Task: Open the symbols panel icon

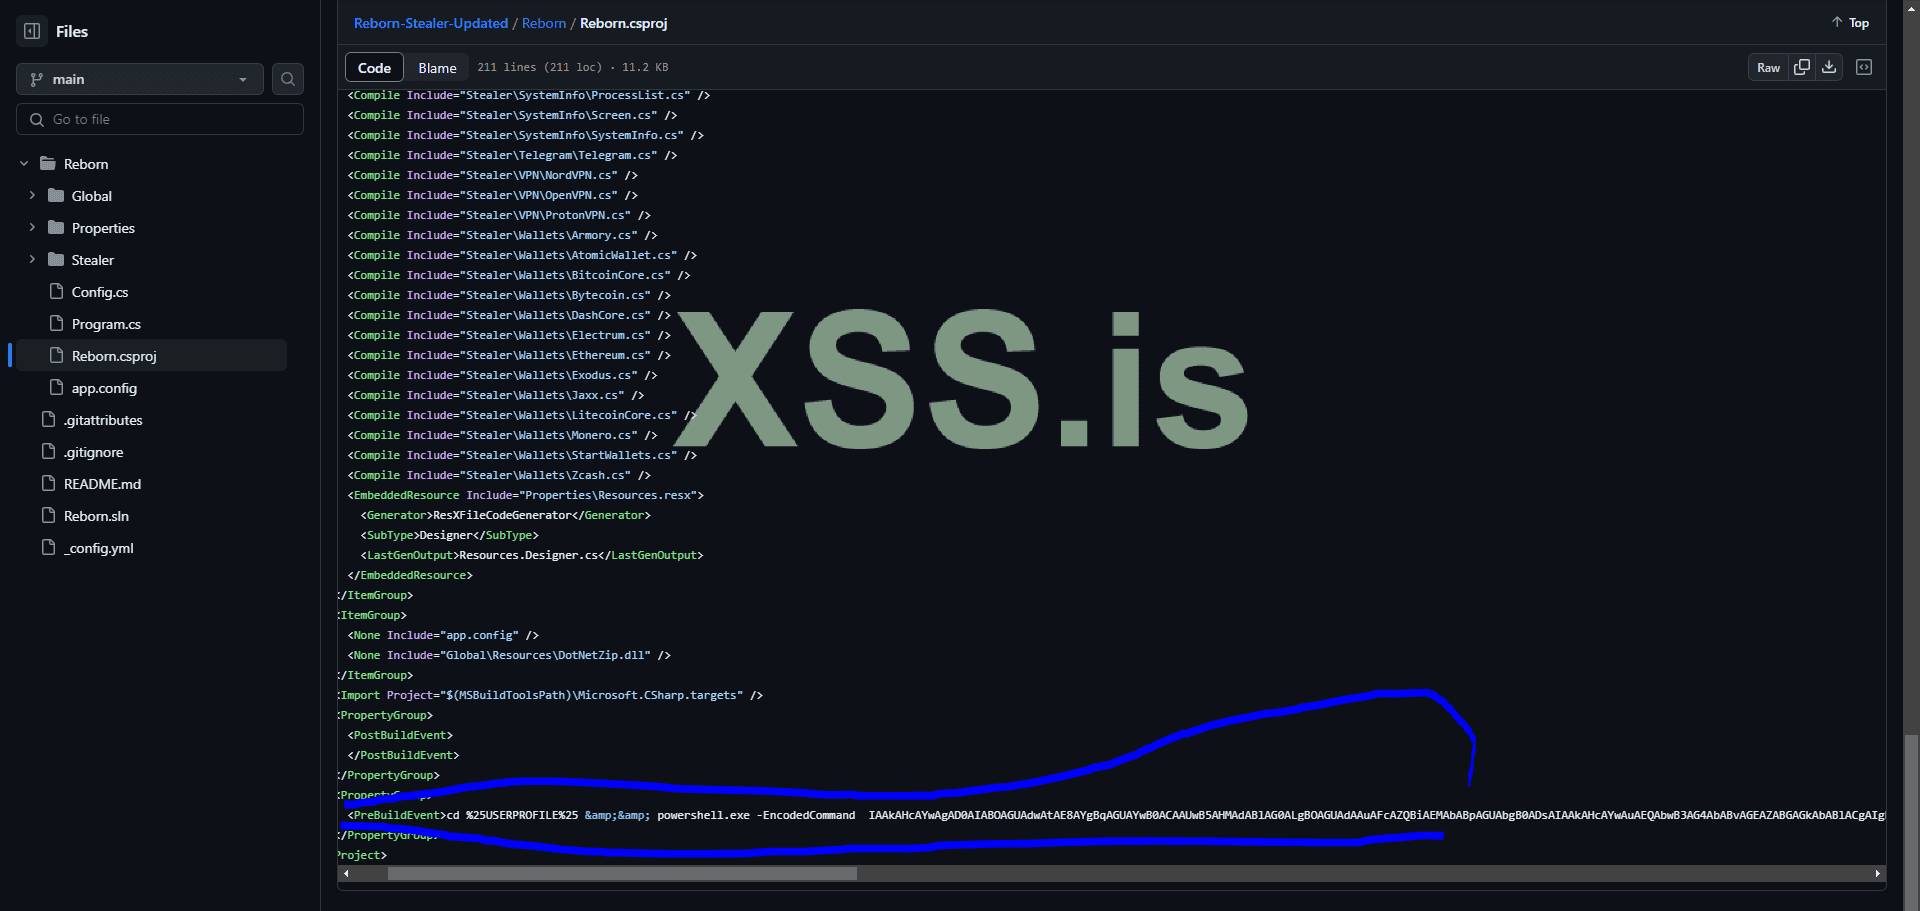Action: pyautogui.click(x=1864, y=67)
